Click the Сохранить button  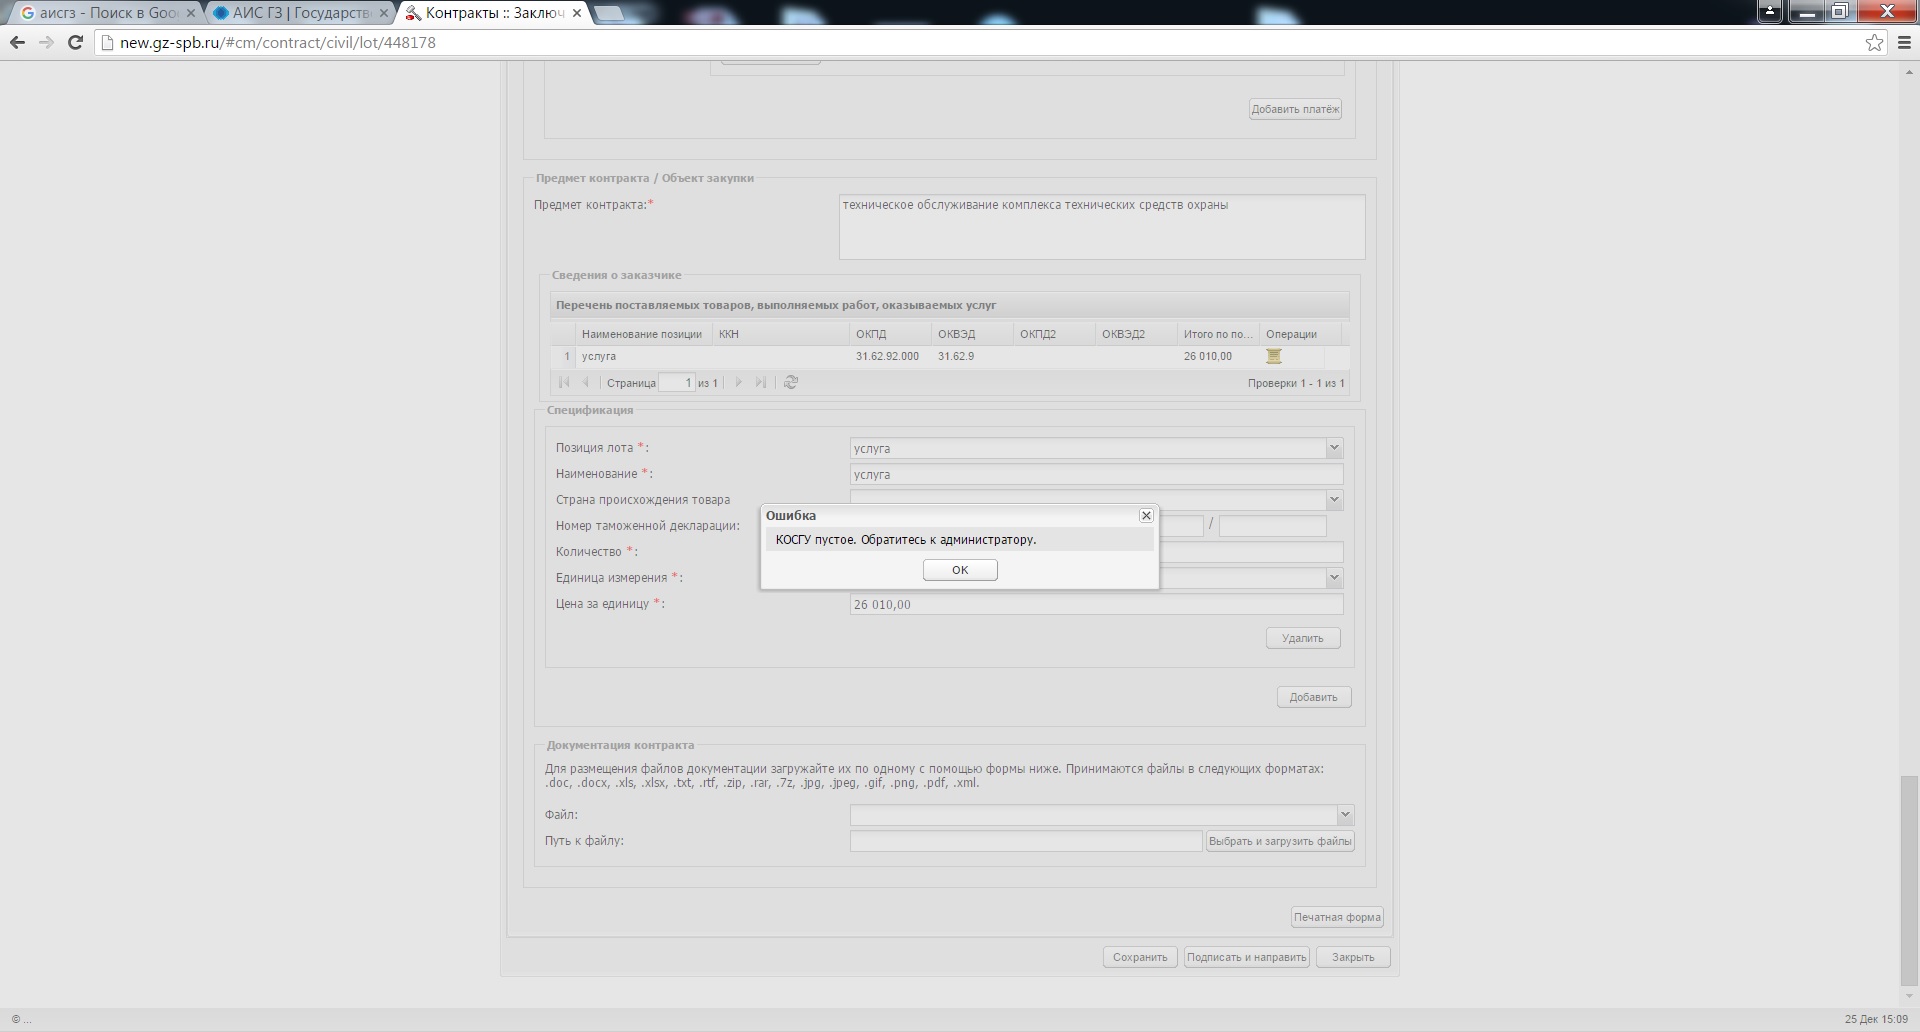[1140, 957]
